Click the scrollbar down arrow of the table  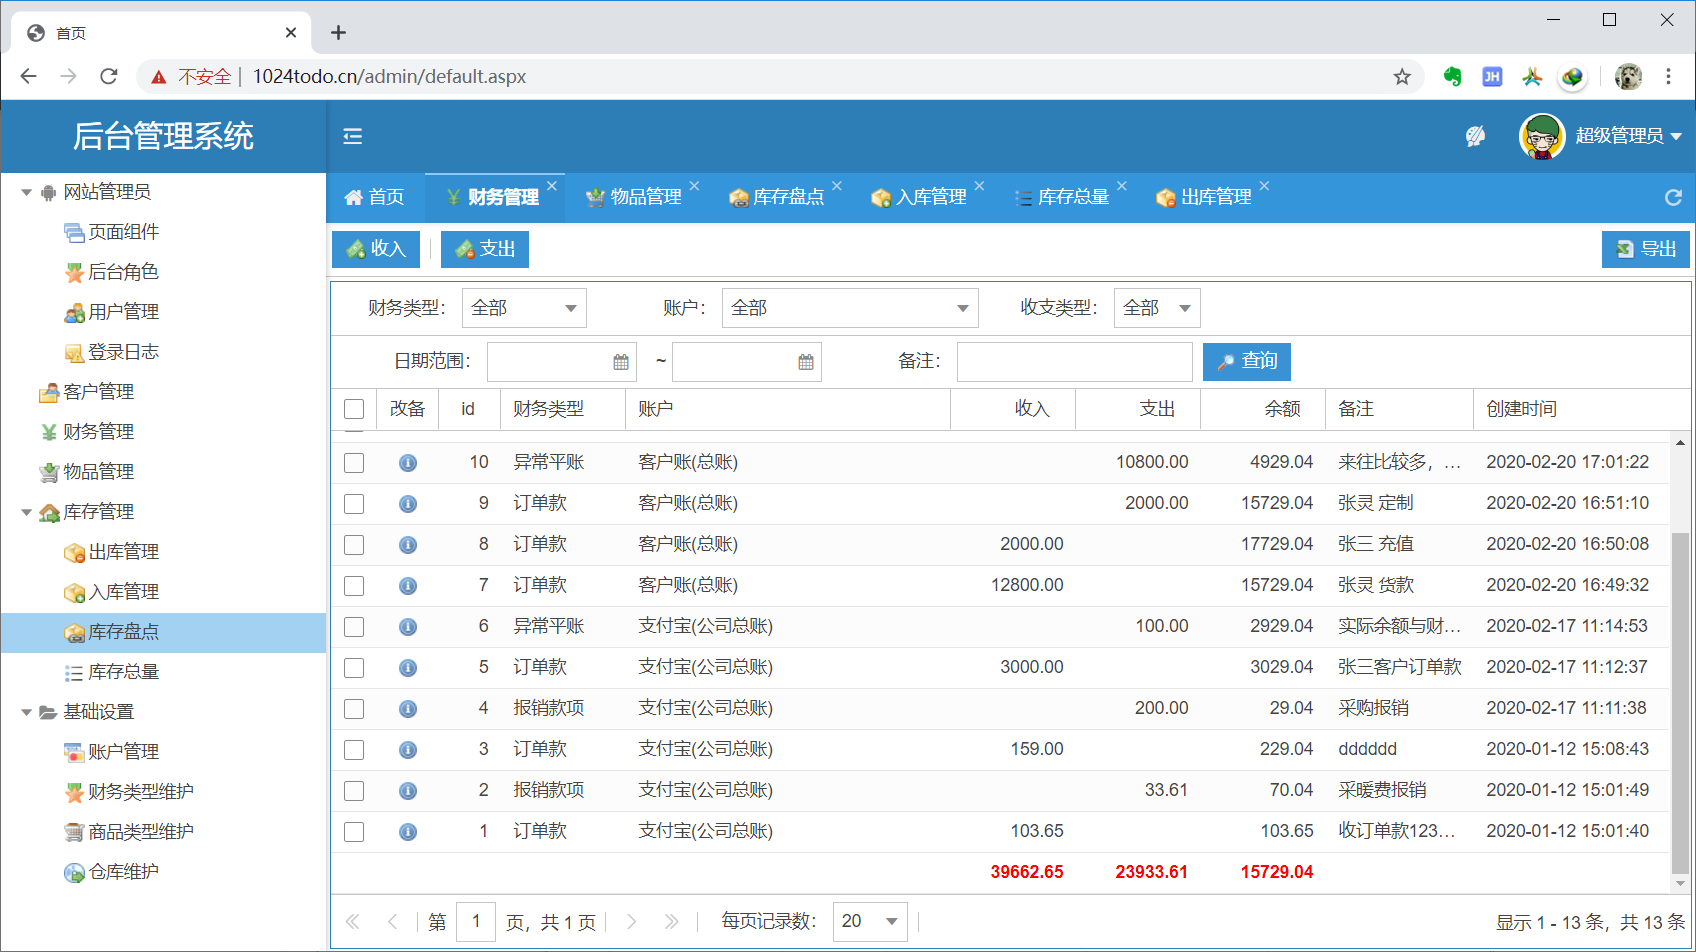pos(1680,884)
